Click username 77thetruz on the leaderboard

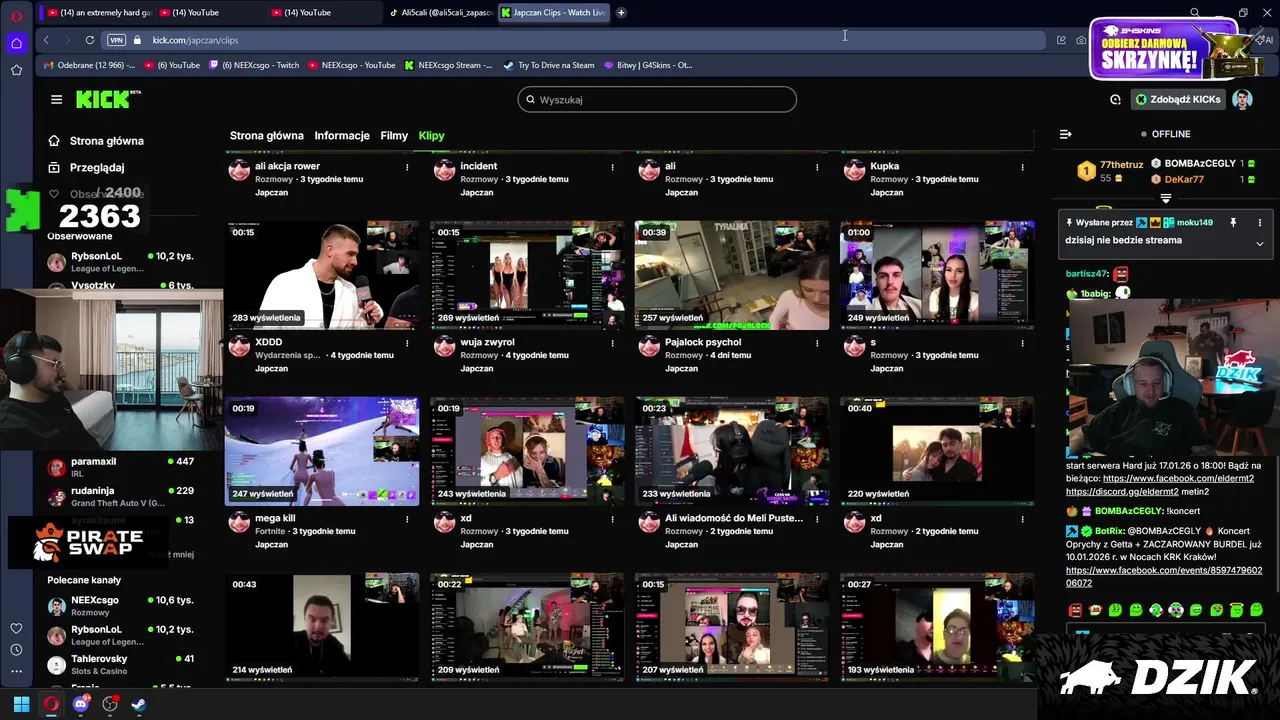coord(1121,165)
